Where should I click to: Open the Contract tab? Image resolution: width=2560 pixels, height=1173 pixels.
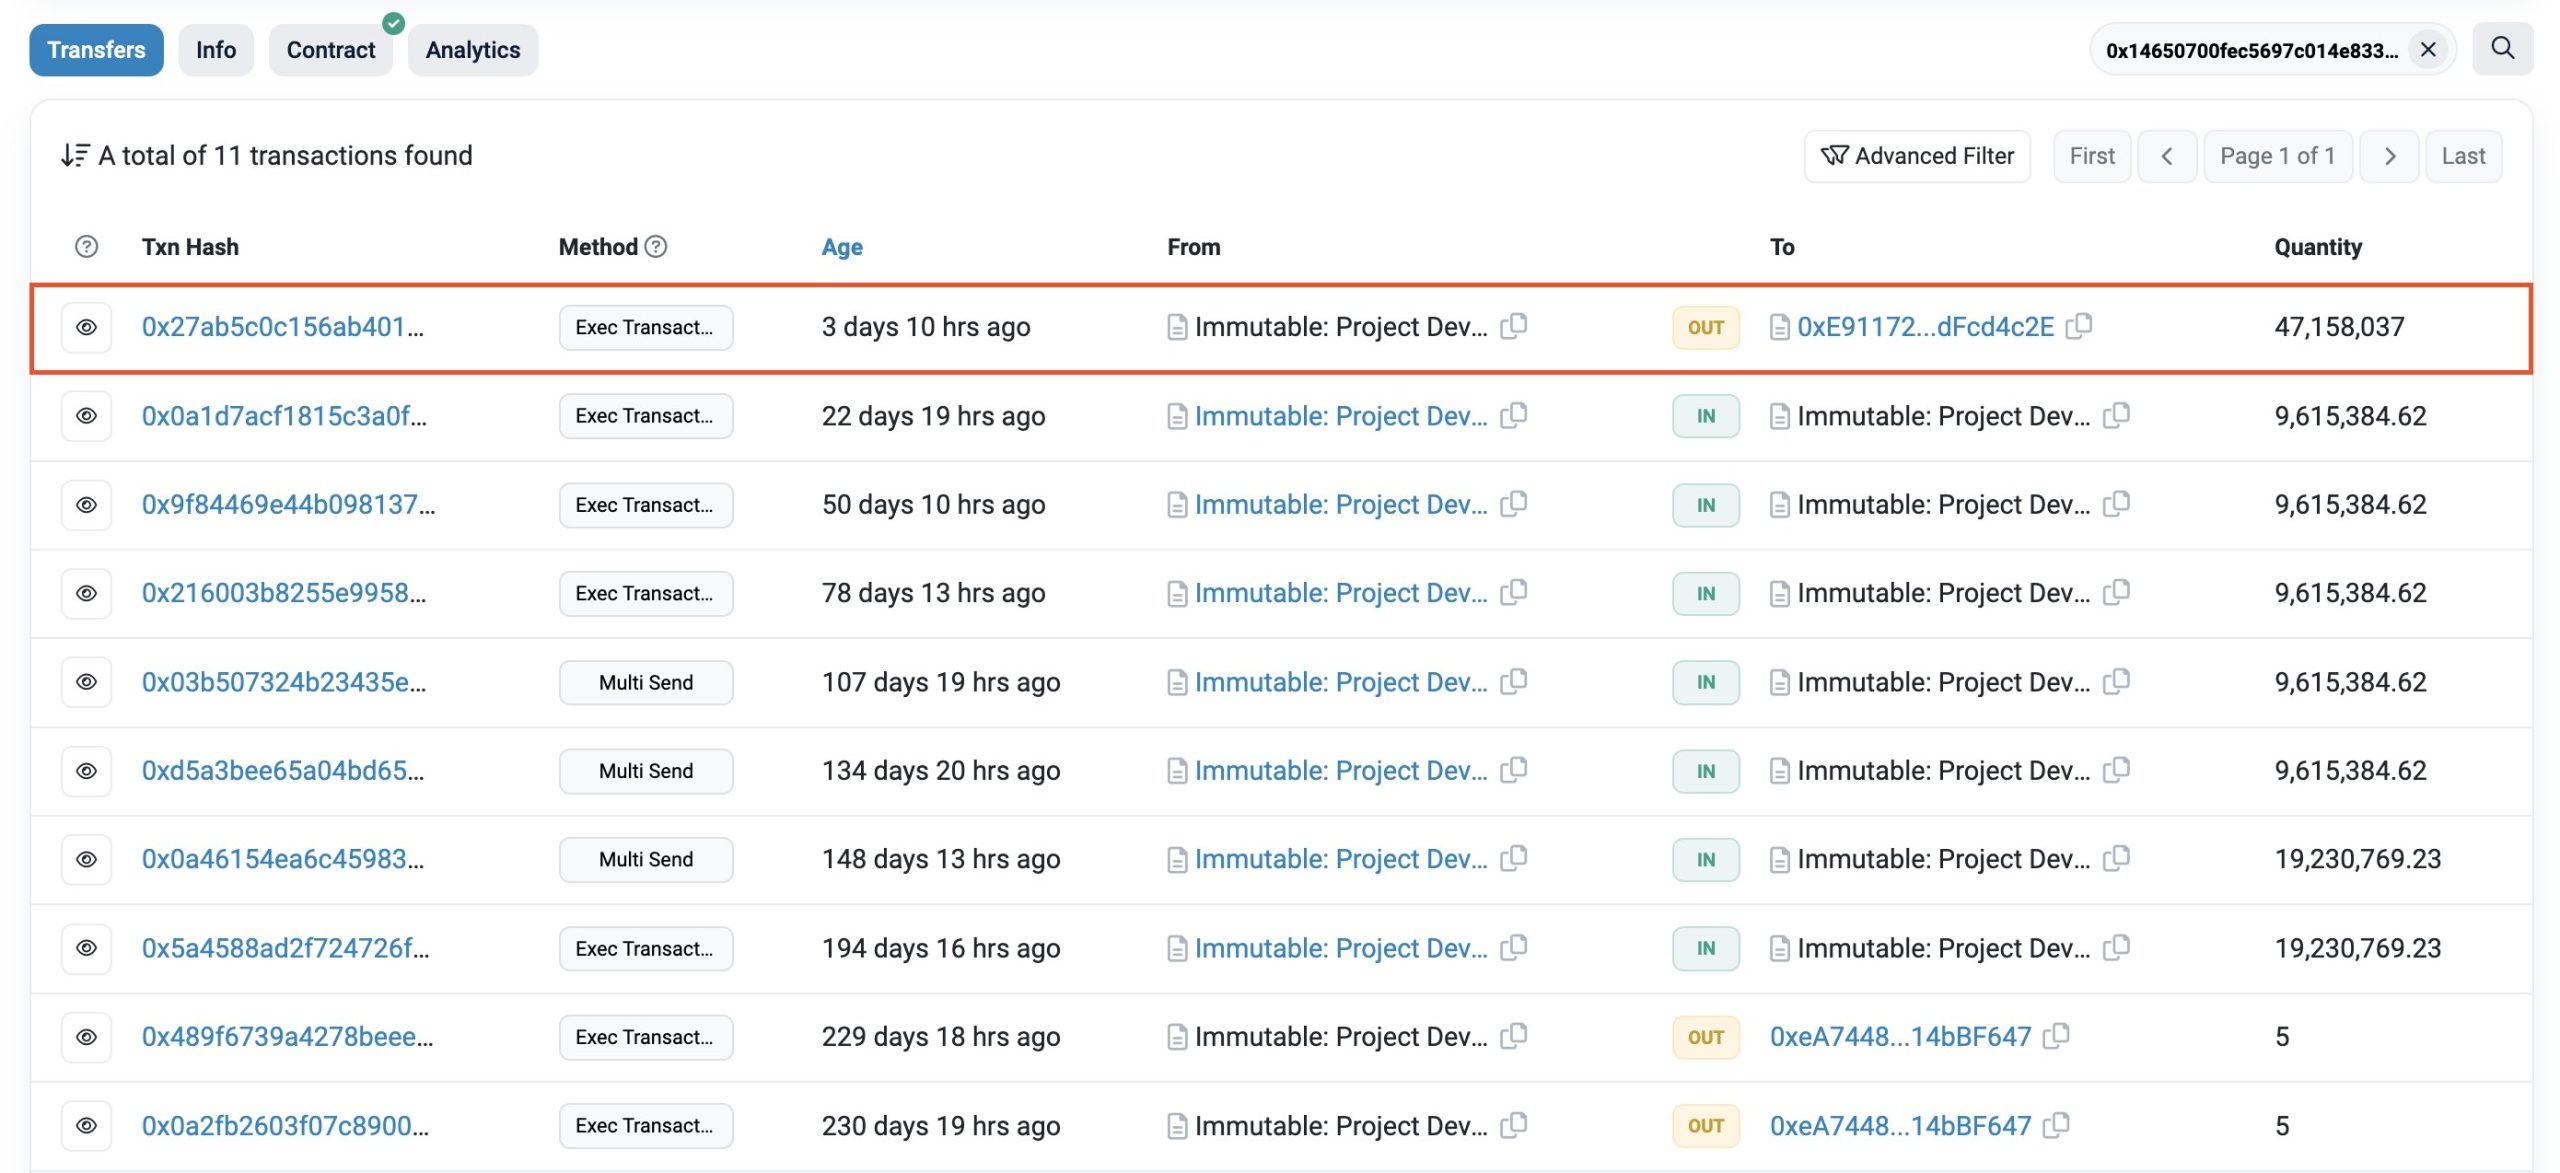click(331, 50)
